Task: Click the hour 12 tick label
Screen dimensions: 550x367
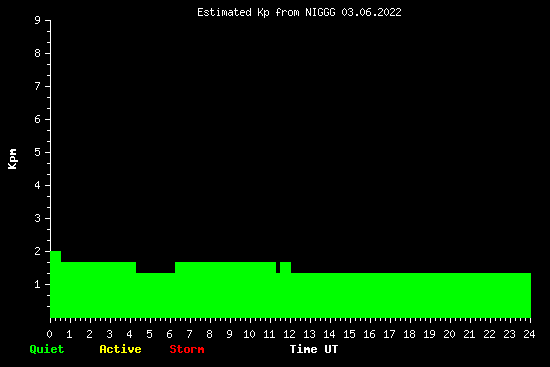Action: tap(289, 334)
